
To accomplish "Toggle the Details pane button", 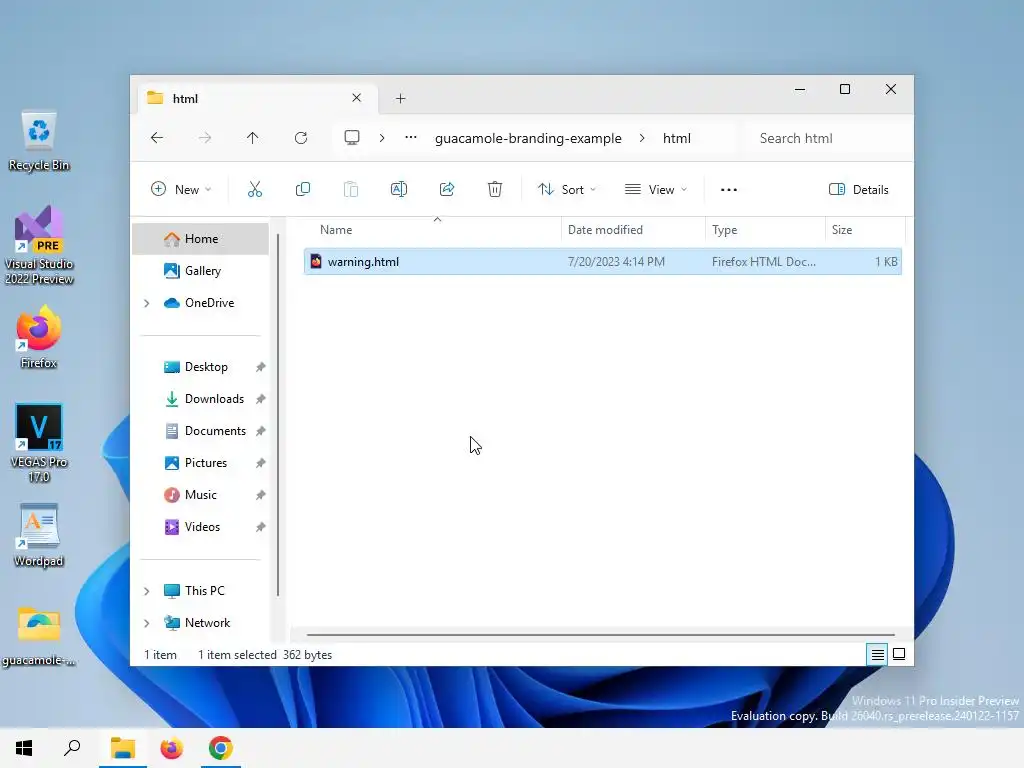I will point(858,189).
